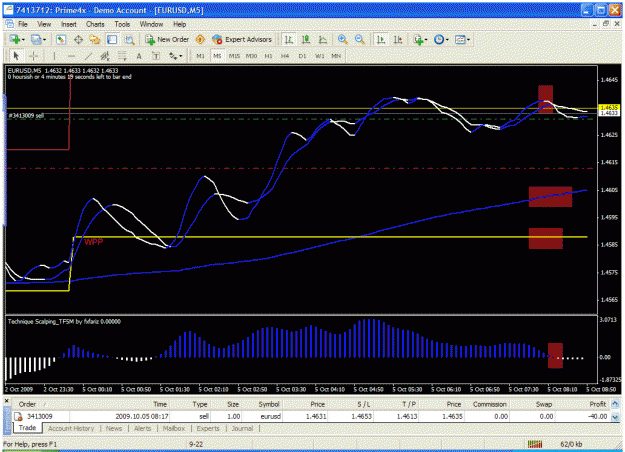Toggle the Terminal window icon

(x=112, y=39)
